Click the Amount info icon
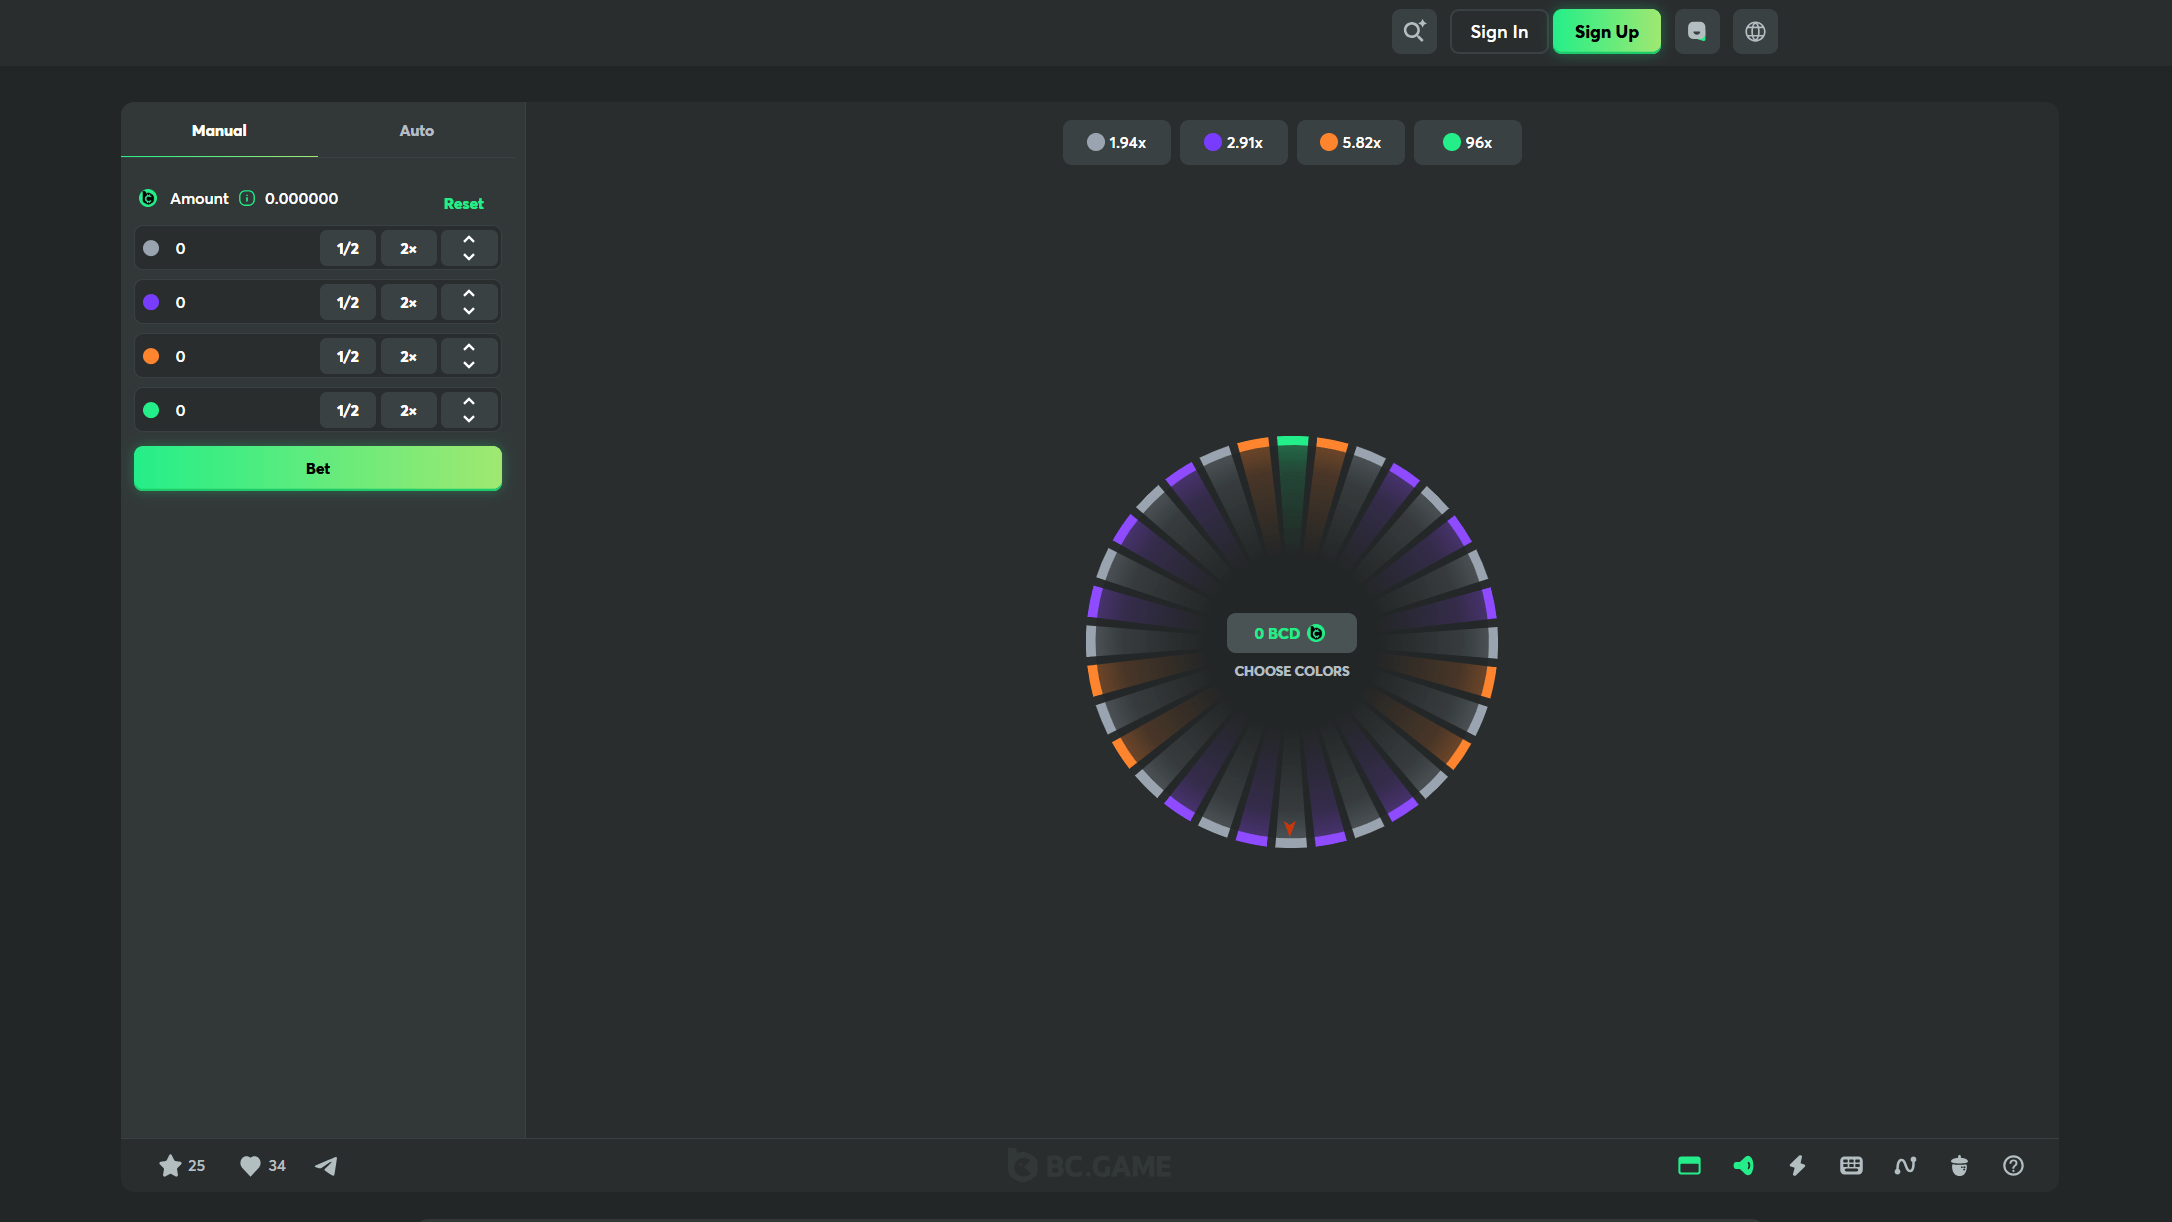The width and height of the screenshot is (2172, 1222). (x=247, y=198)
